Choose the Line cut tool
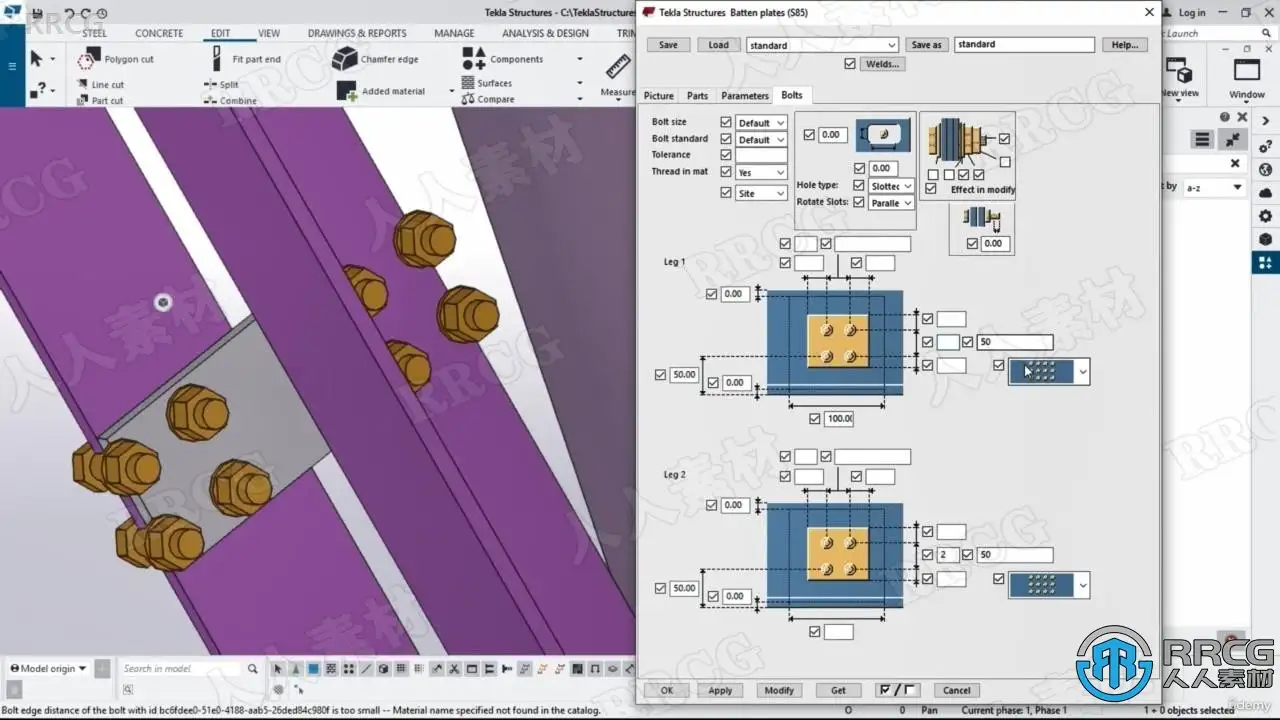Image resolution: width=1280 pixels, height=720 pixels. [100, 85]
